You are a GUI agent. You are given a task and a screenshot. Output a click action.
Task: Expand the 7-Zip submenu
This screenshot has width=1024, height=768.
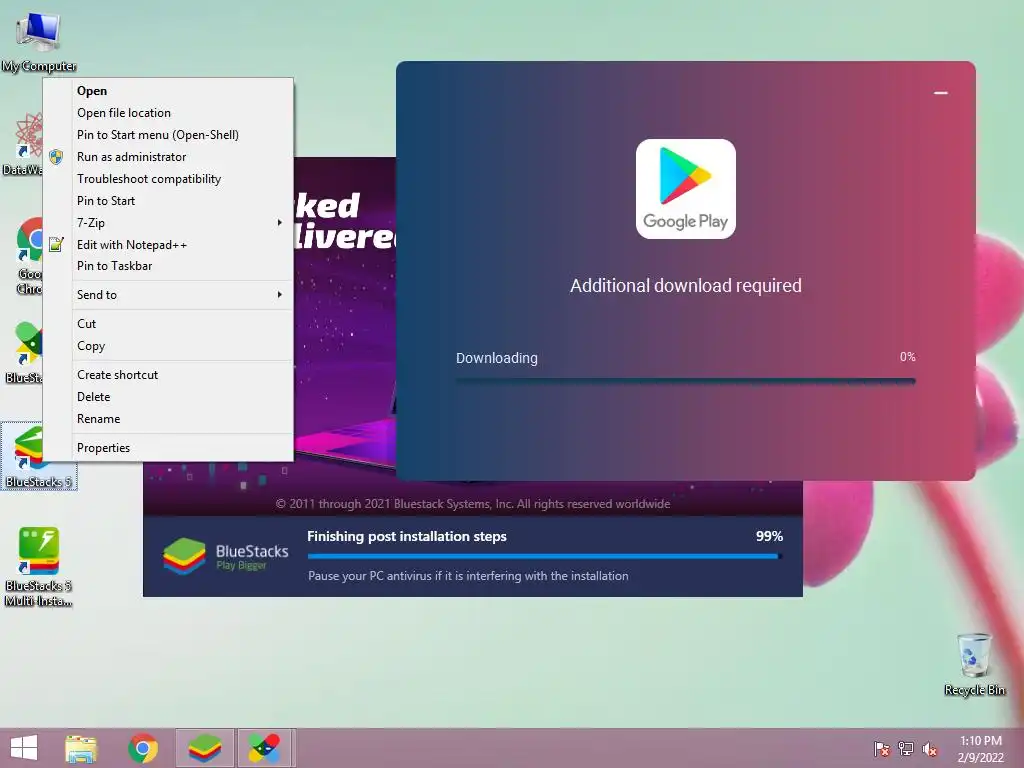tap(168, 223)
